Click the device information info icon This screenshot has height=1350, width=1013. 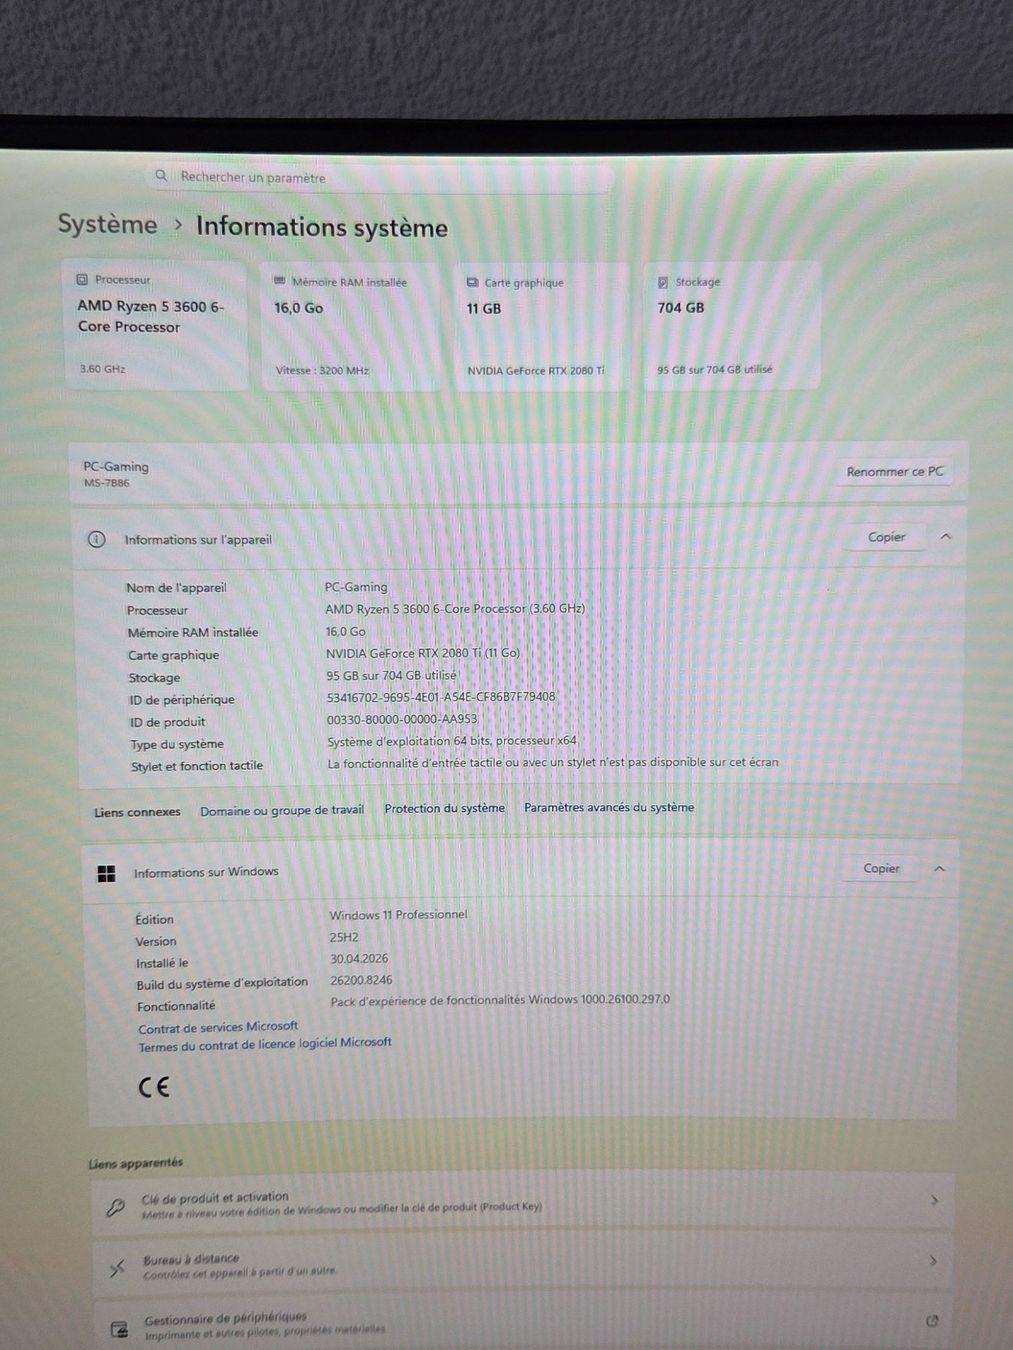pos(96,539)
